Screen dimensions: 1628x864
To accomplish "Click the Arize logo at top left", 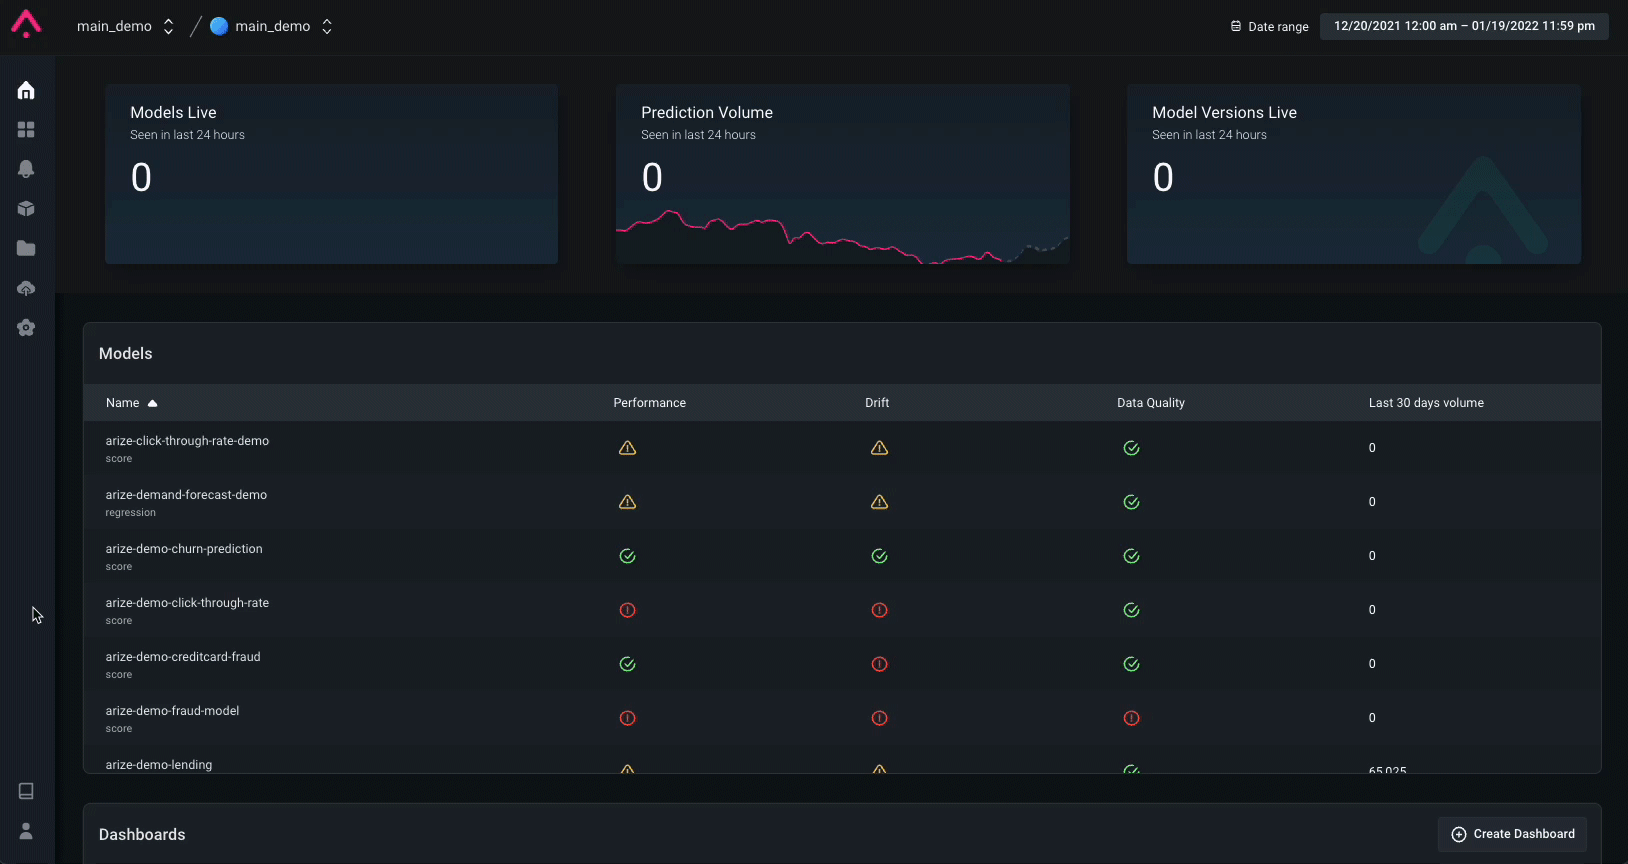I will click(x=26, y=24).
